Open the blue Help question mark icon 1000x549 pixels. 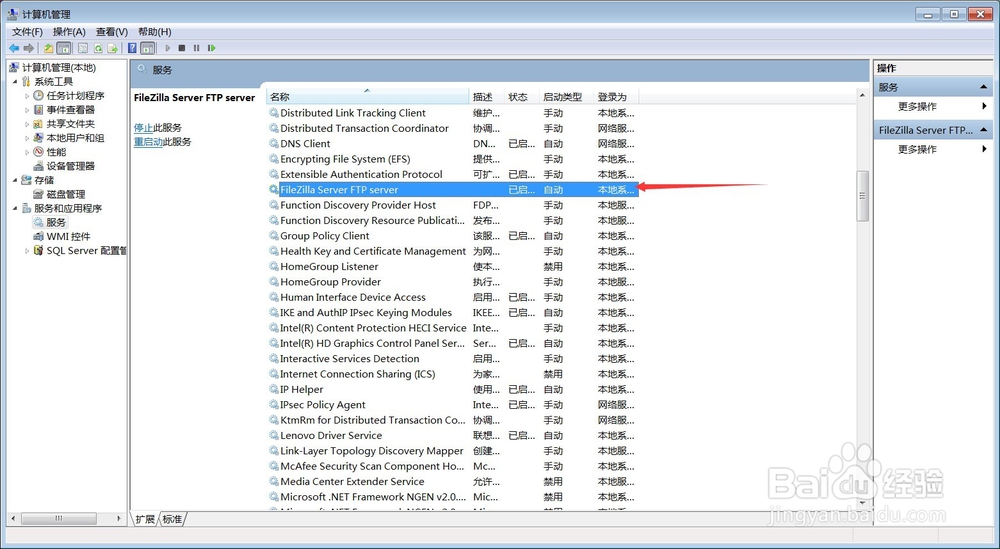[132, 48]
